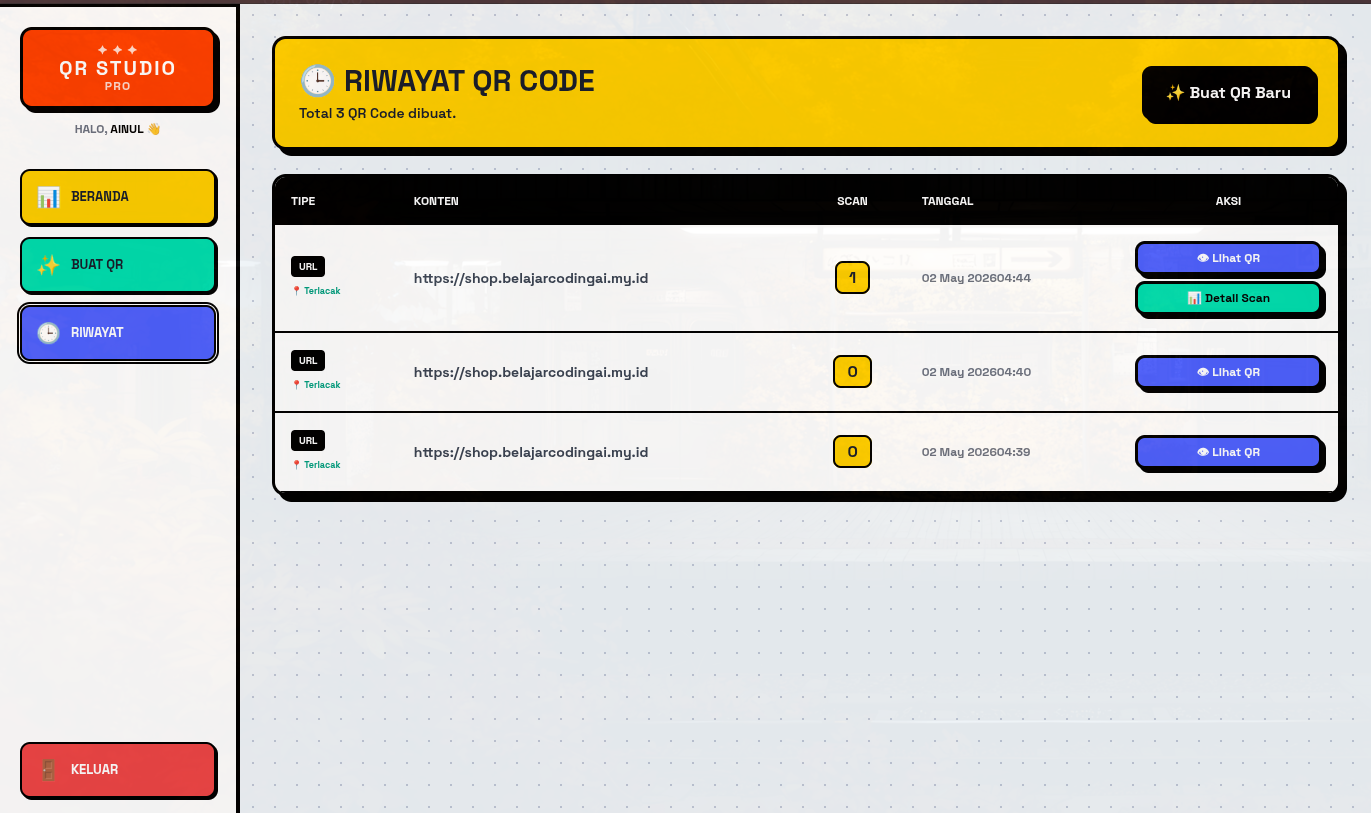The image size is (1371, 813).
Task: Click the TANGGAL column header
Action: pyautogui.click(x=947, y=201)
